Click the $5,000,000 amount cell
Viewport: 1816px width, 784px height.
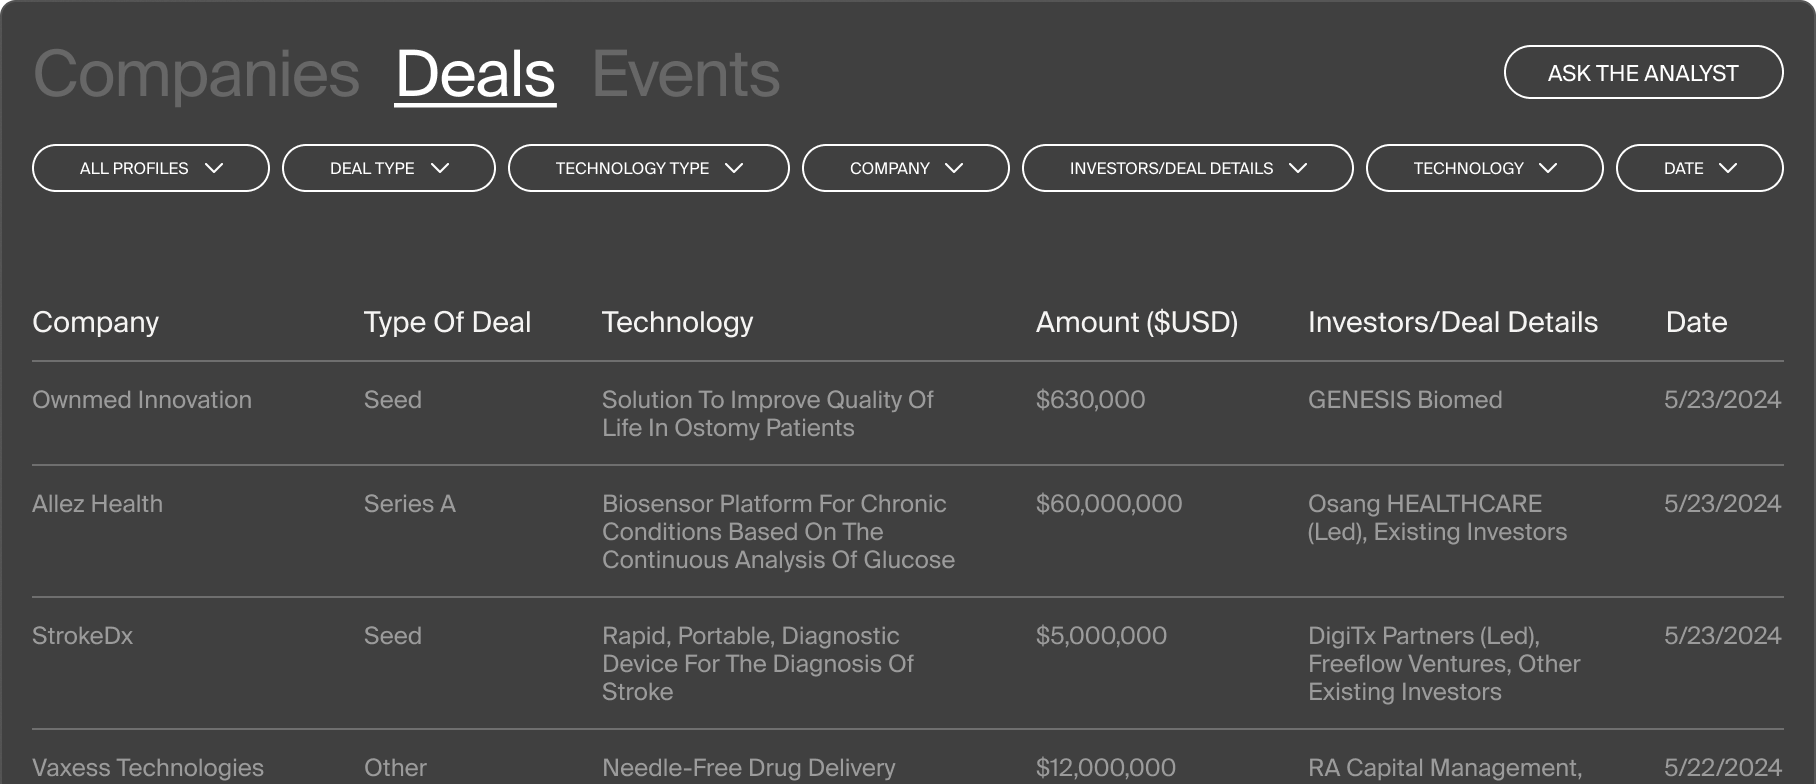[x=1101, y=635]
